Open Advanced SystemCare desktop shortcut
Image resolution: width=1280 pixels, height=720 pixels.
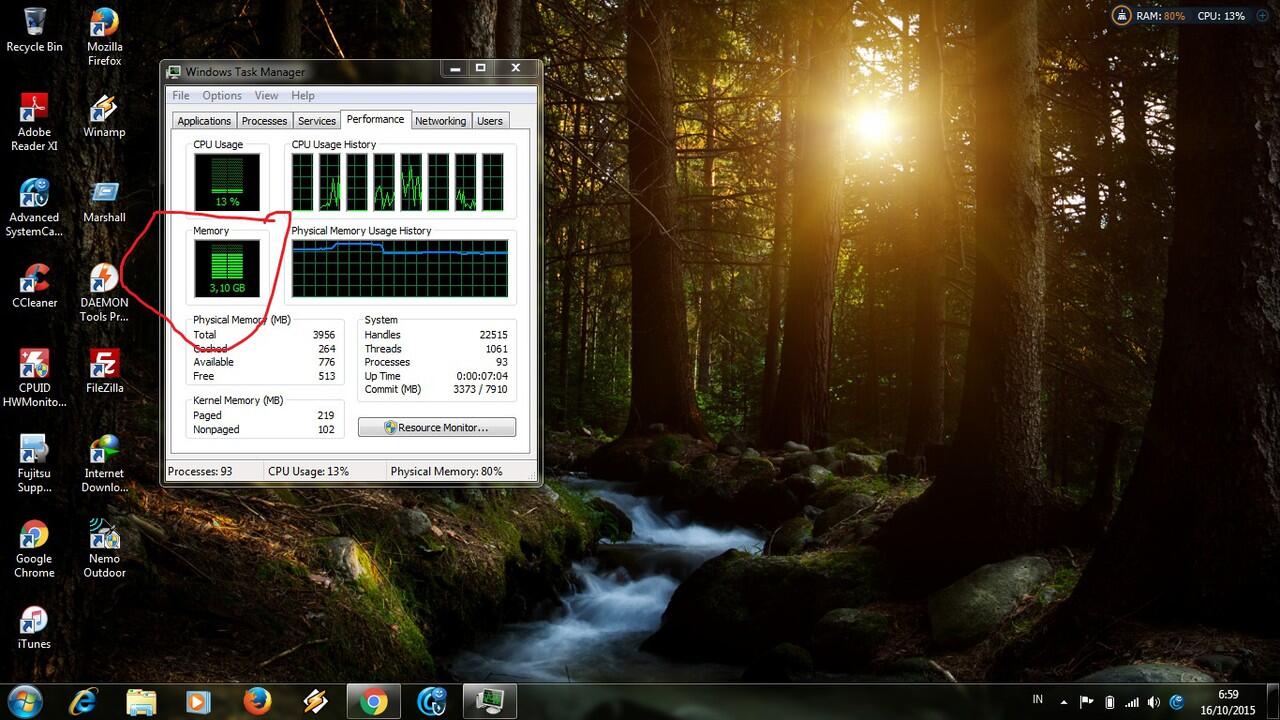34,207
